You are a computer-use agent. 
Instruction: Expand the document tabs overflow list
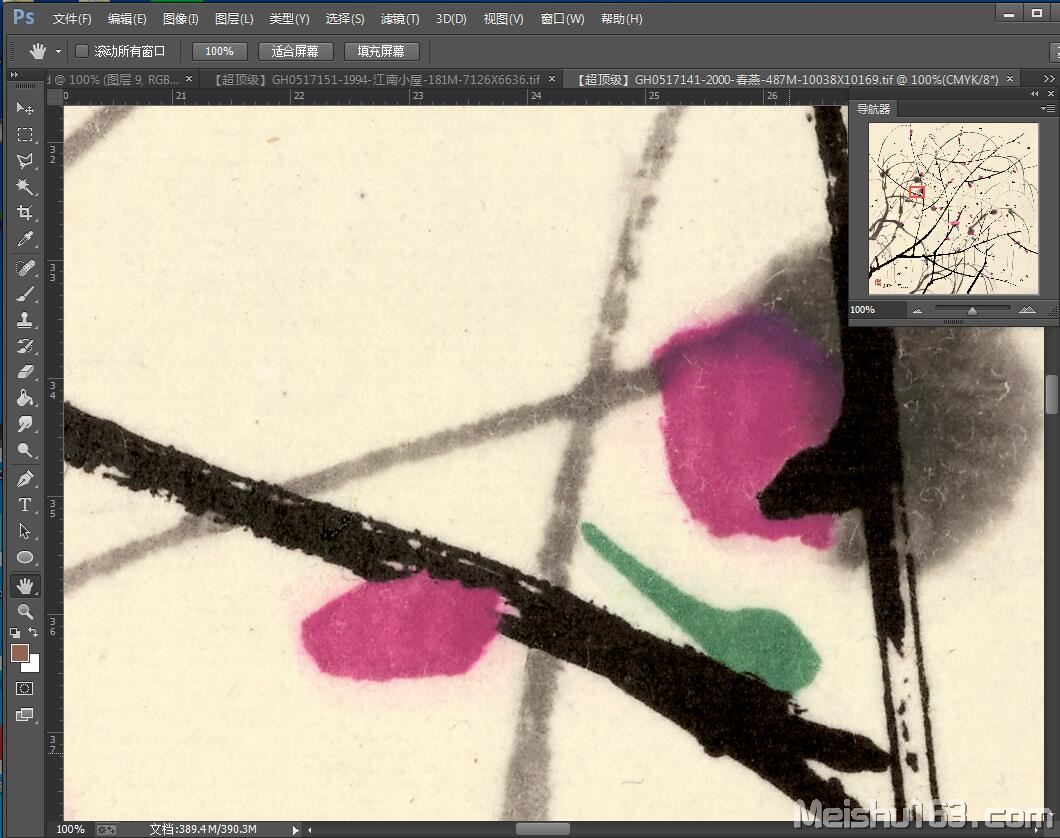(x=1049, y=80)
